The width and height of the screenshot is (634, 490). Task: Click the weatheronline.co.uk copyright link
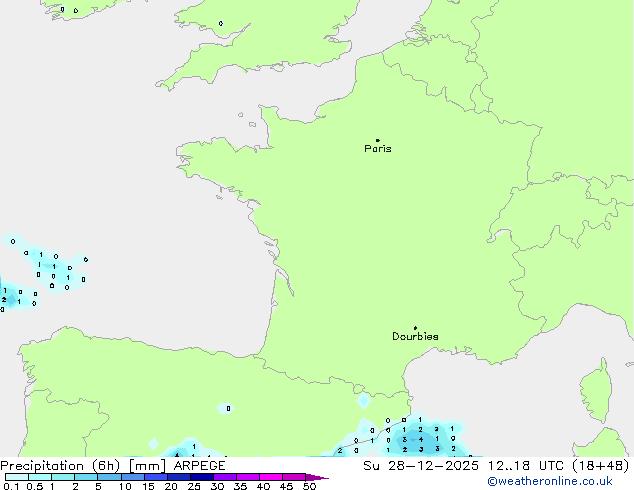pos(550,481)
